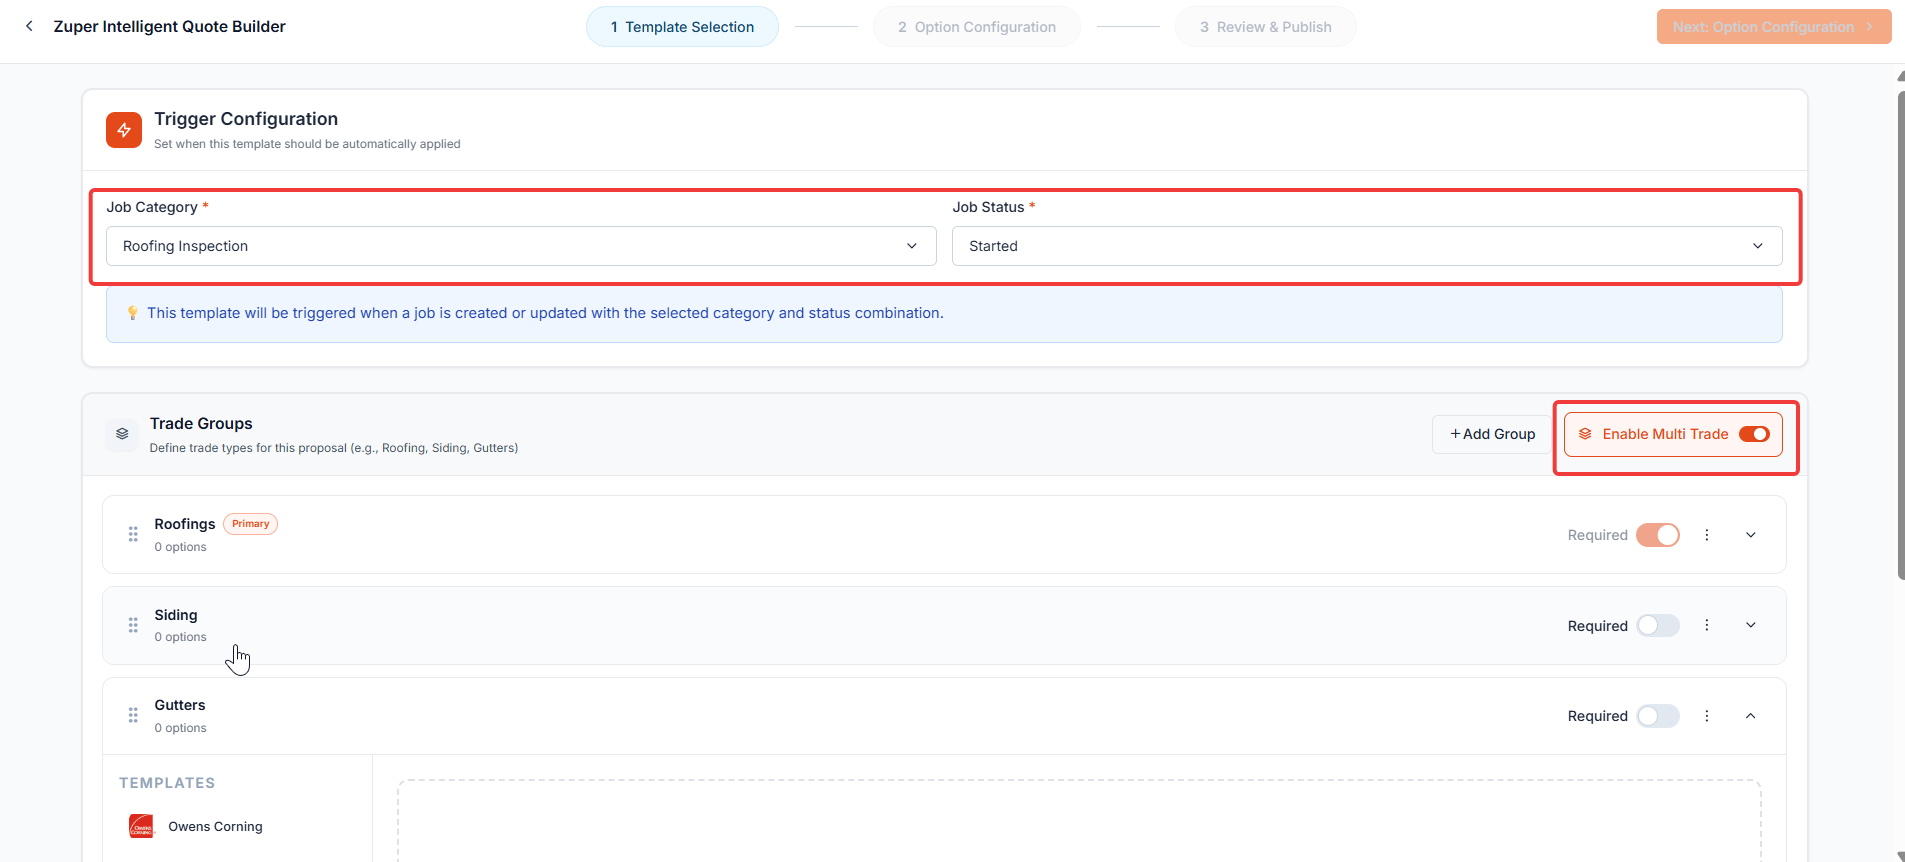Go to step 3 Review & Publish
This screenshot has width=1905, height=862.
[1266, 27]
